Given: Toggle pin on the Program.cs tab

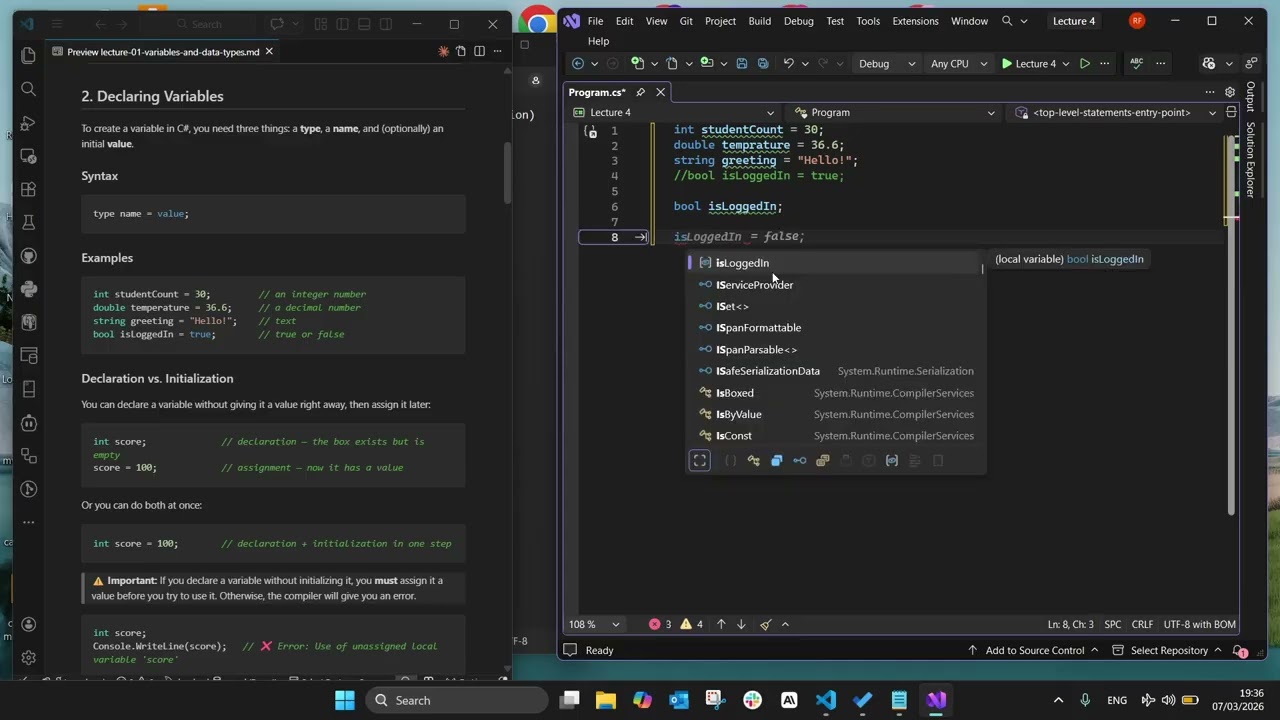Looking at the screenshot, I should tap(640, 92).
